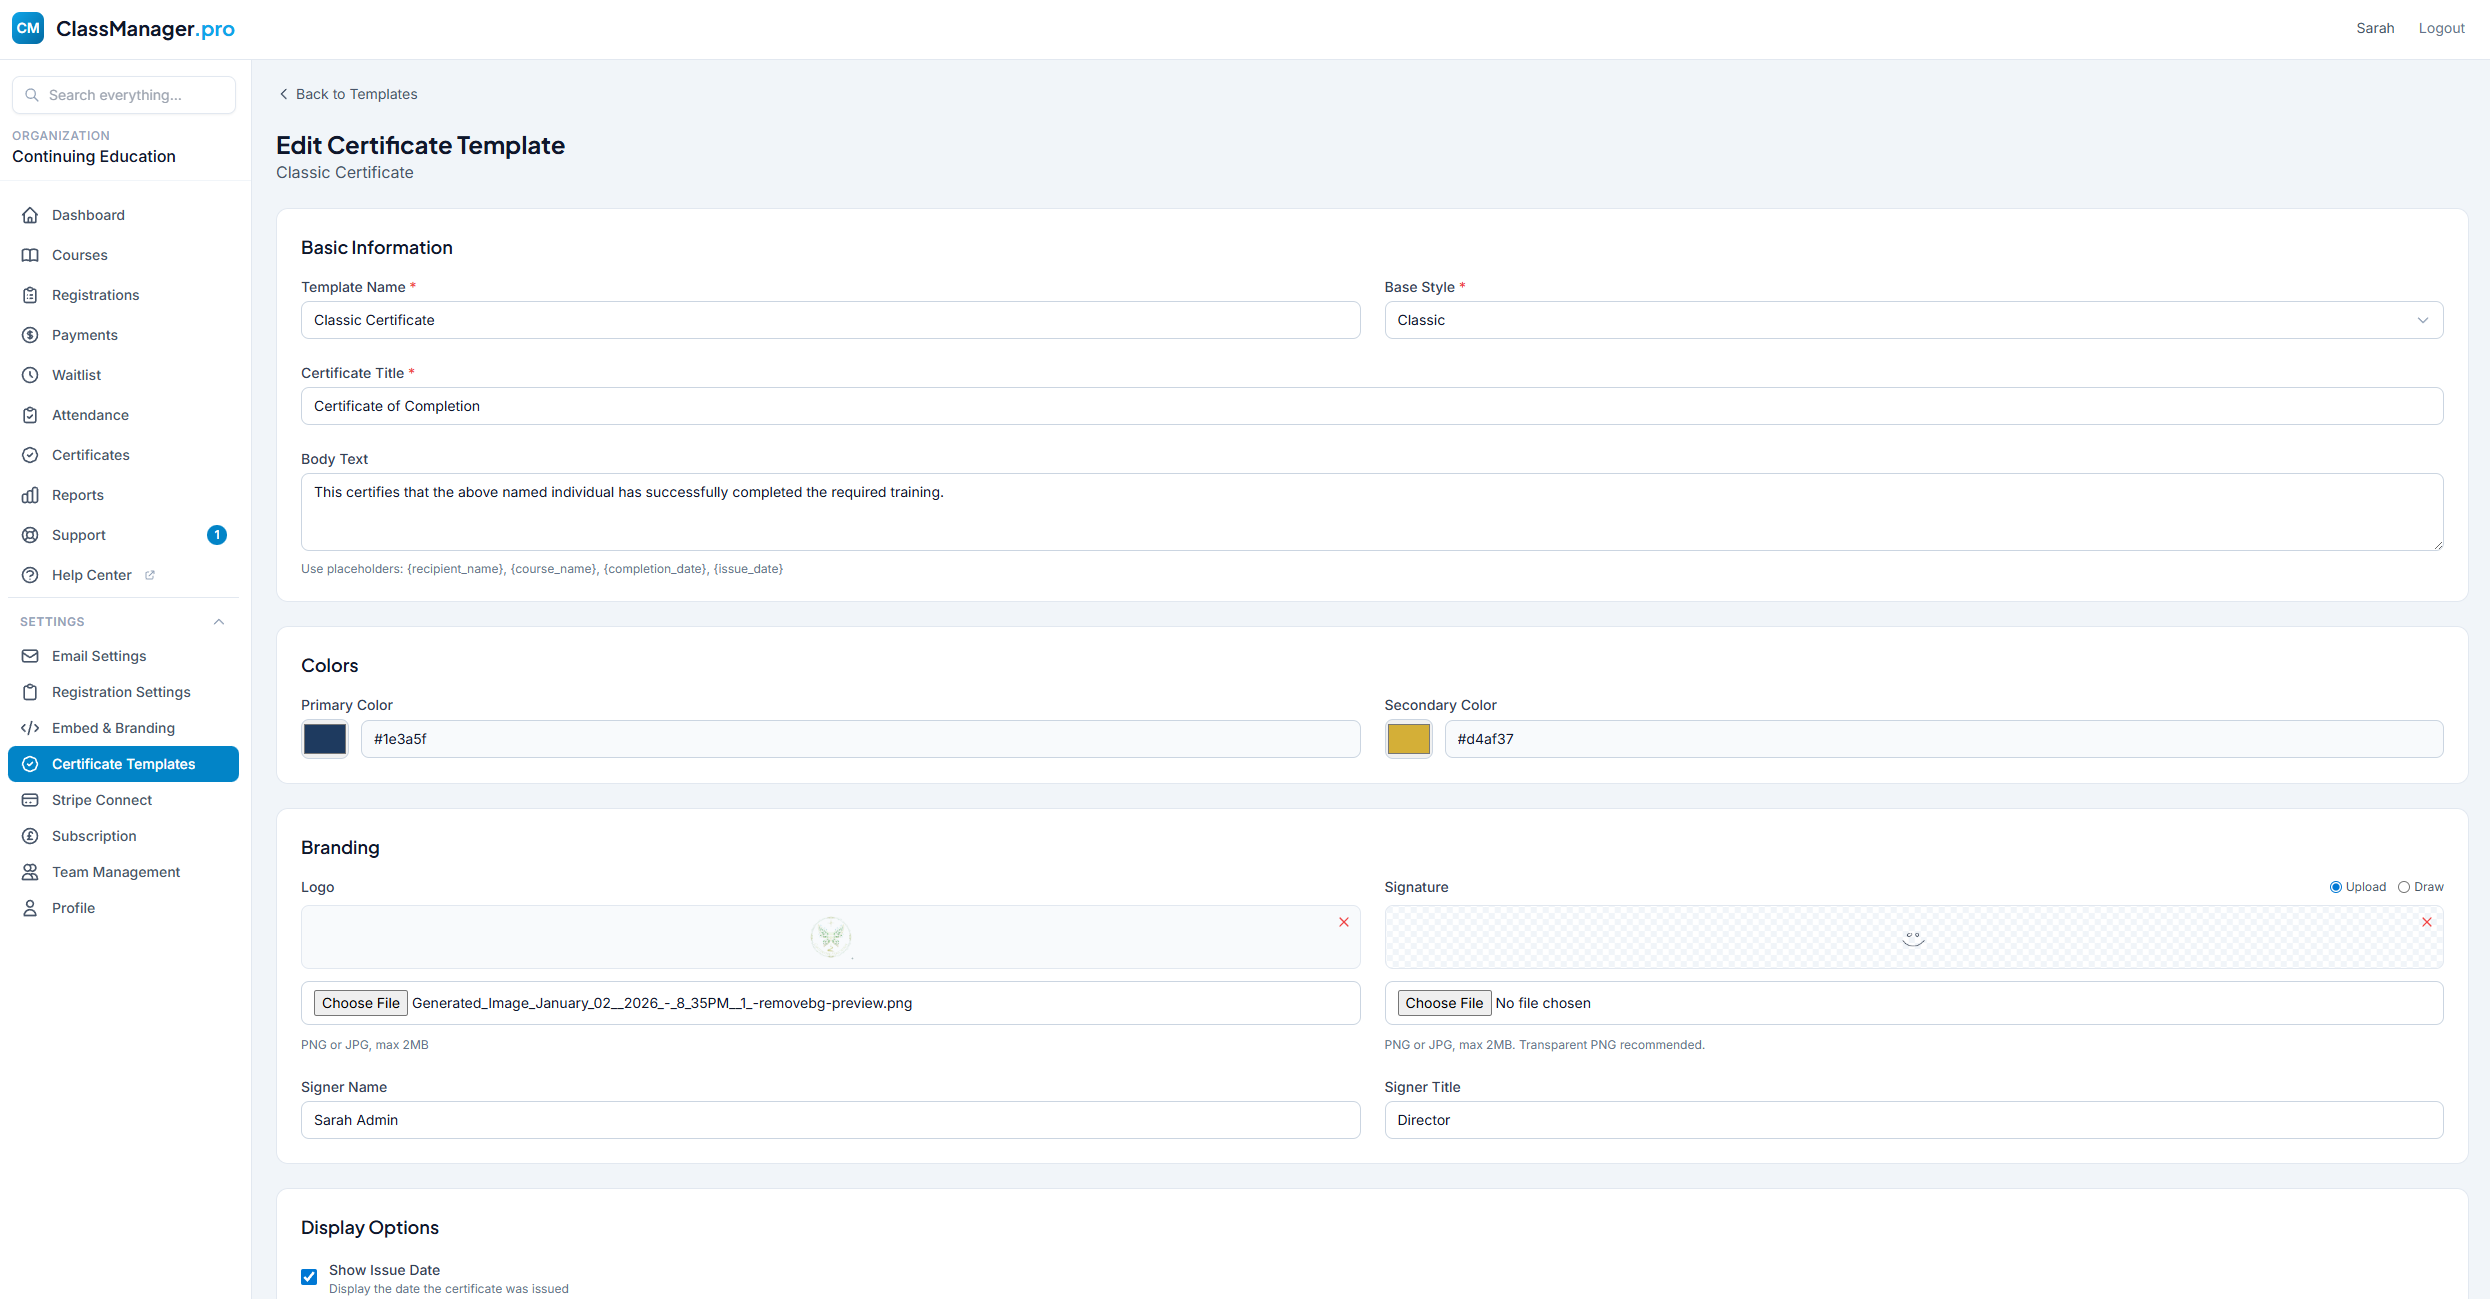2490x1299 pixels.
Task: Open the Primary Color swatch picker
Action: (x=324, y=739)
